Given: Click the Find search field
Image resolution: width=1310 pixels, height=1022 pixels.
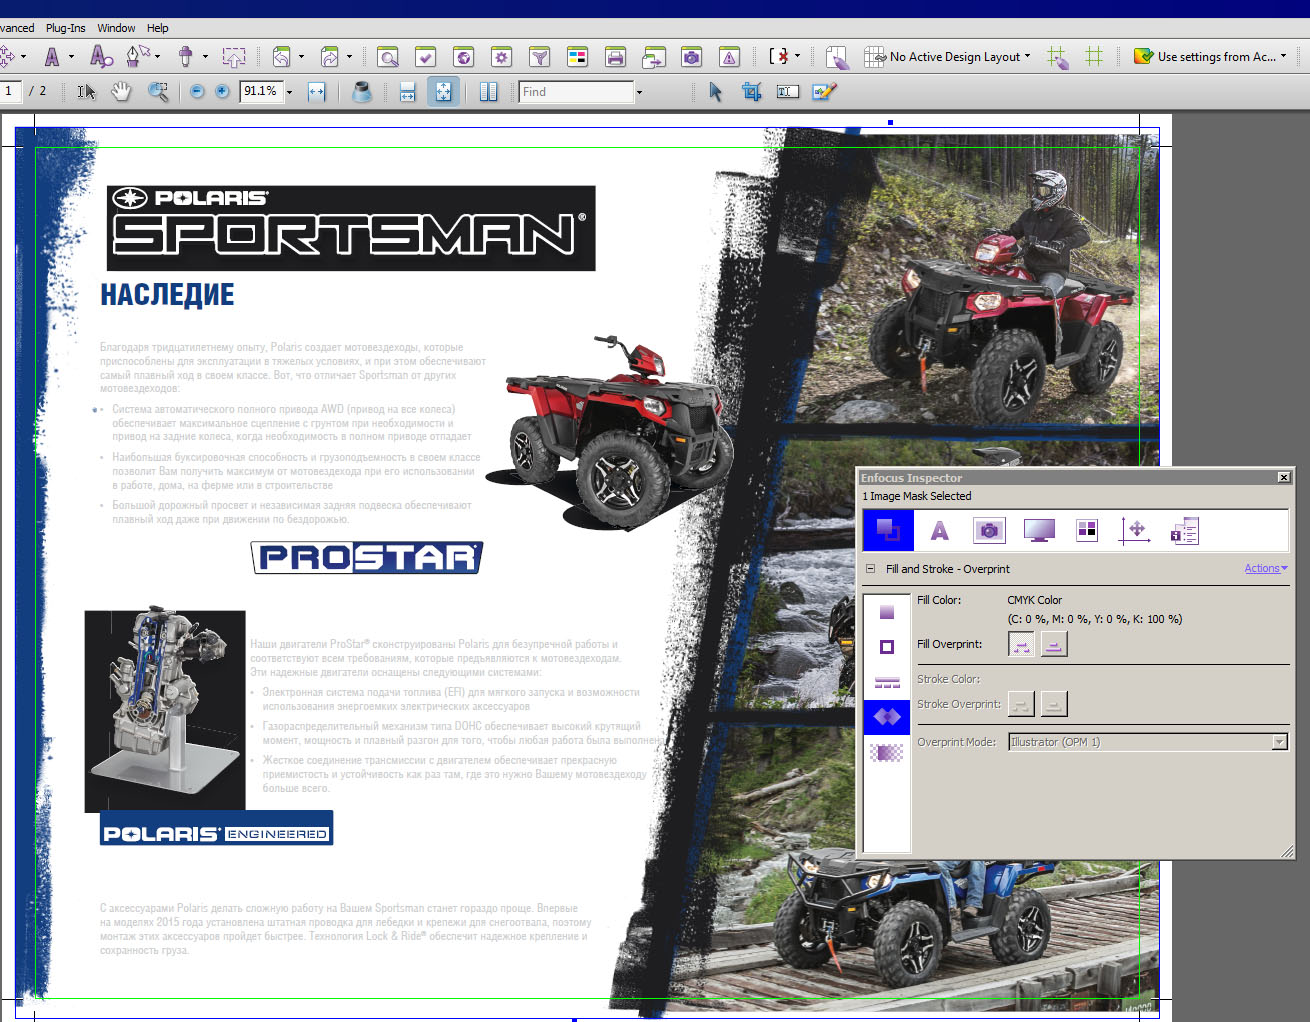Looking at the screenshot, I should tap(576, 92).
